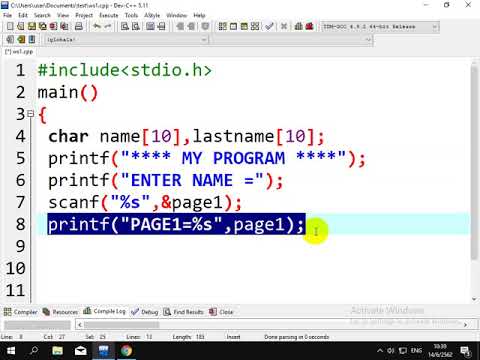
Task: Switch to the Find Results tab
Action: pyautogui.click(x=183, y=312)
